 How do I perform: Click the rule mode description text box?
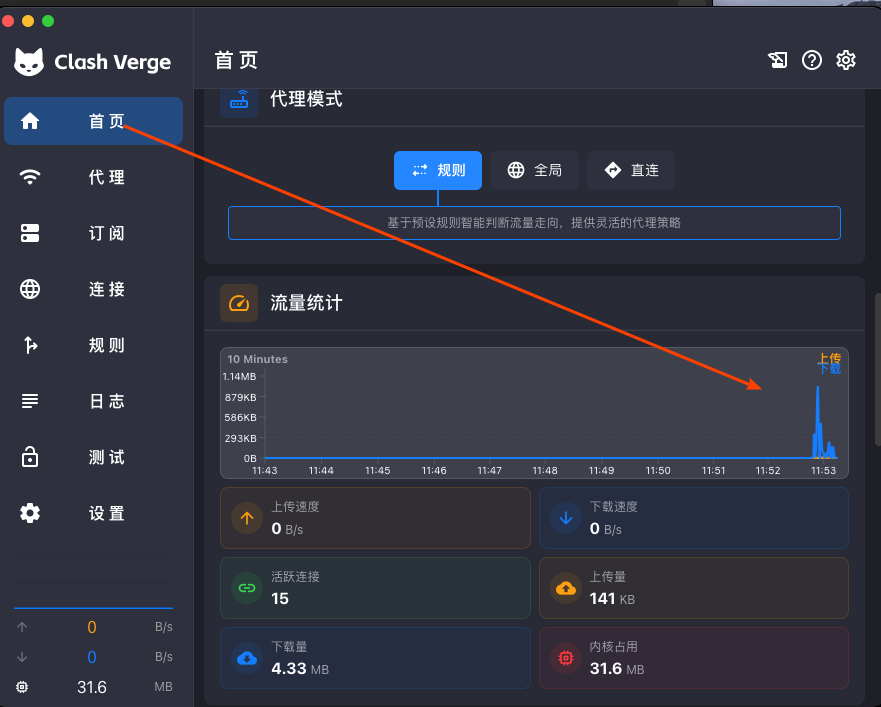pyautogui.click(x=534, y=223)
